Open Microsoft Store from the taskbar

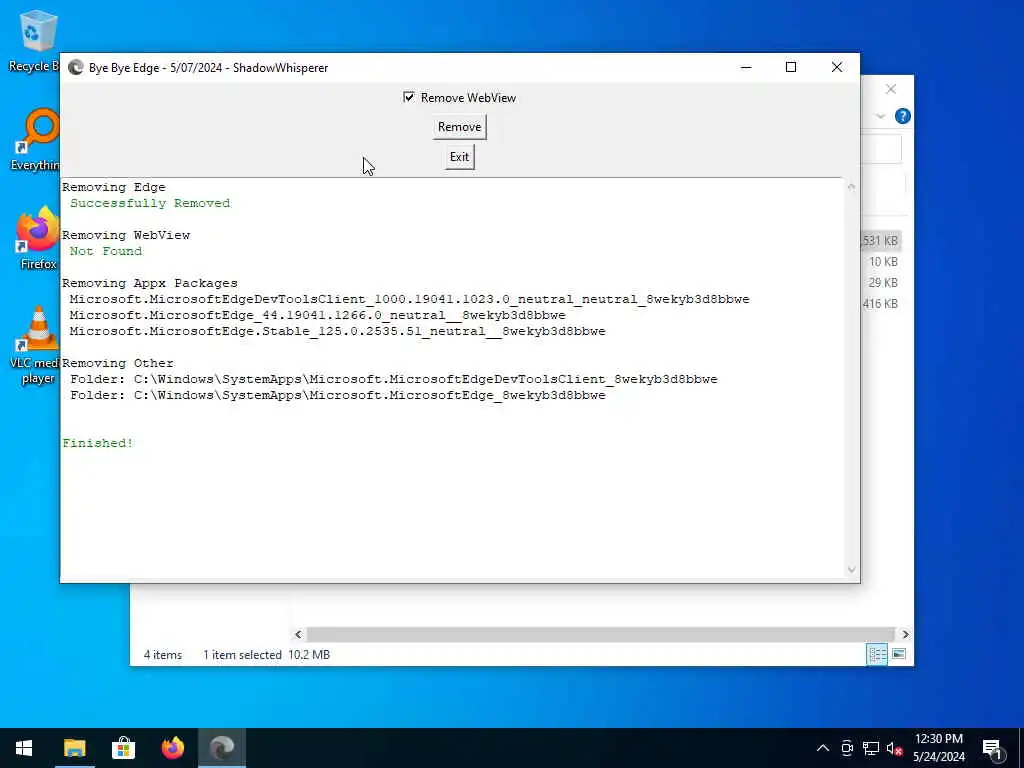(x=123, y=748)
